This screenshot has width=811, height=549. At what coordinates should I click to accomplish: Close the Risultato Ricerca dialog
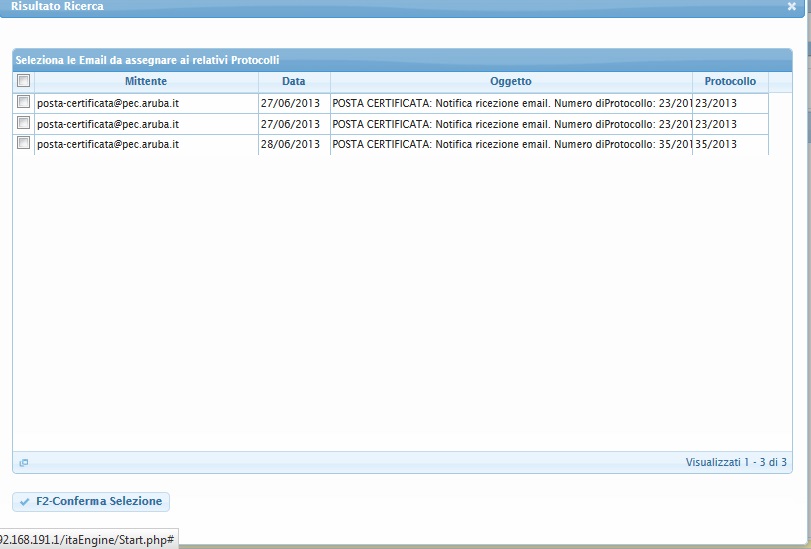tap(791, 6)
